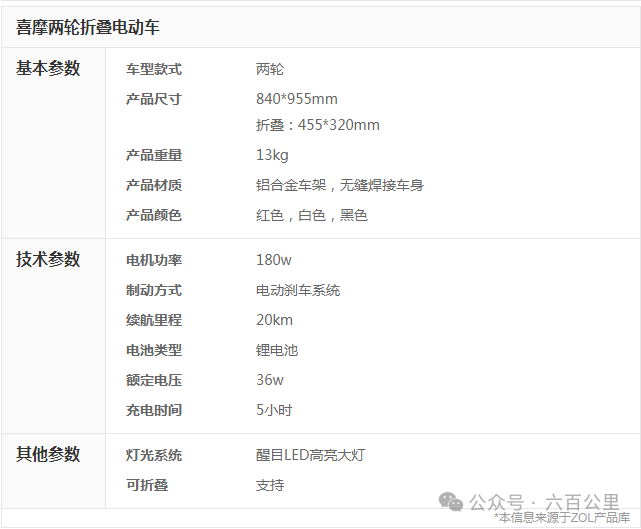Click the 制动方式 label
The height and width of the screenshot is (529, 641).
[x=154, y=290]
